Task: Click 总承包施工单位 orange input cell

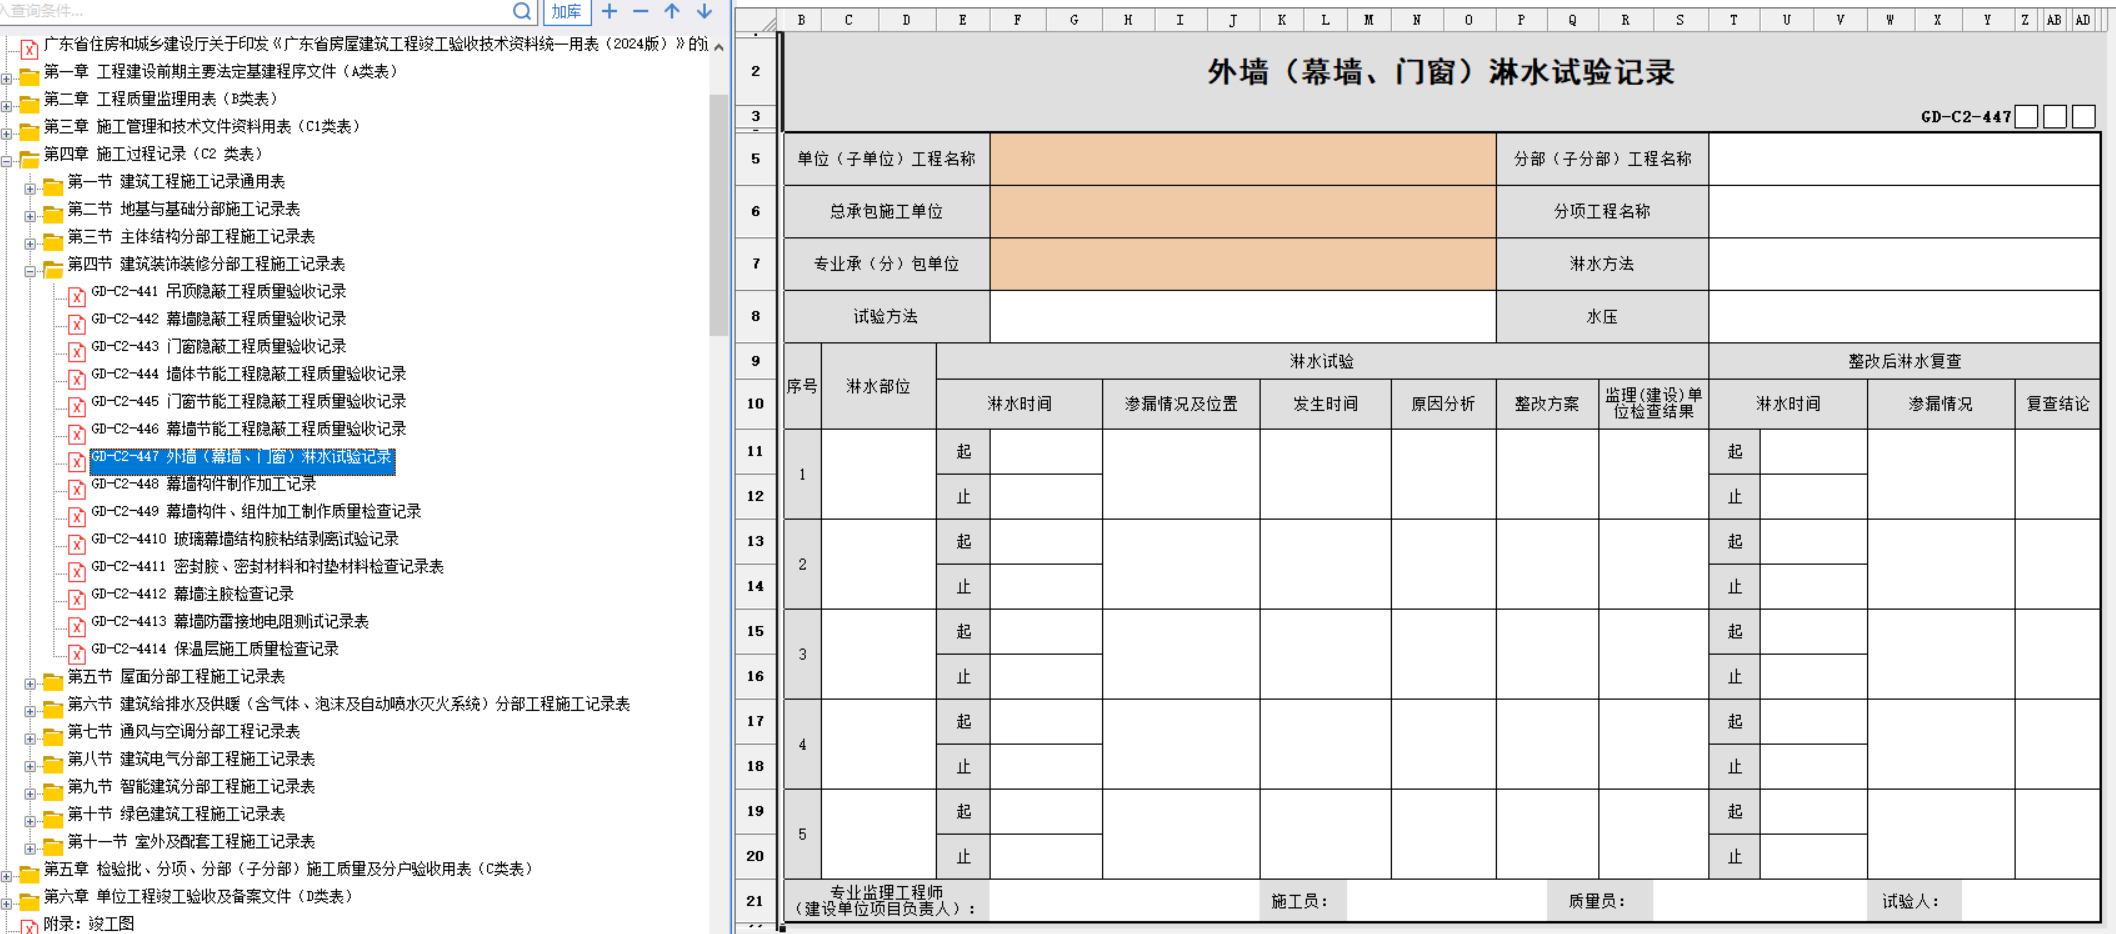Action: [1243, 211]
